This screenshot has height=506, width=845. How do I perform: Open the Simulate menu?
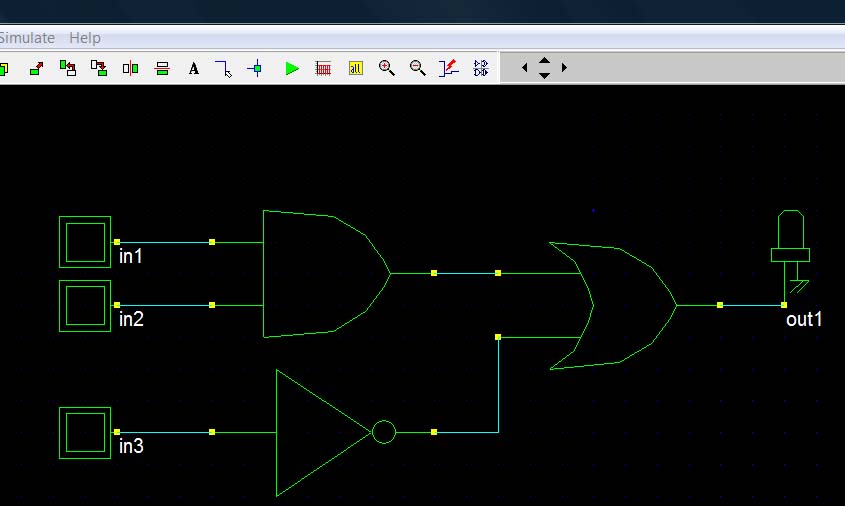click(x=26, y=38)
